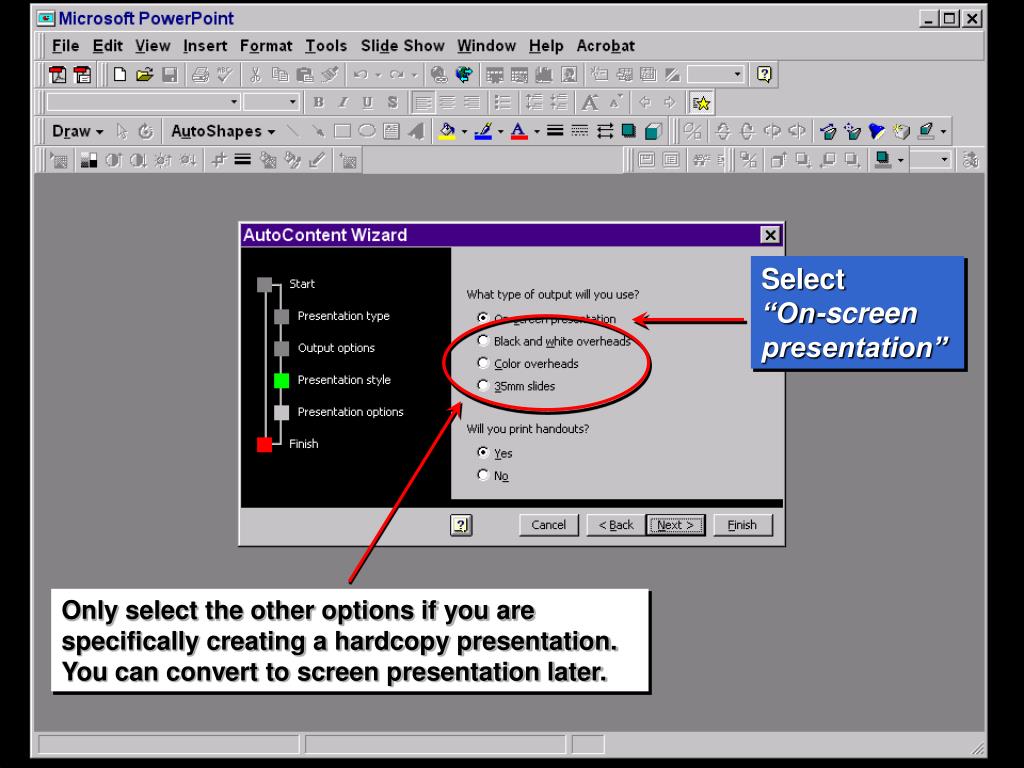
Task: Open the Draw menu dropdown
Action: coord(78,131)
